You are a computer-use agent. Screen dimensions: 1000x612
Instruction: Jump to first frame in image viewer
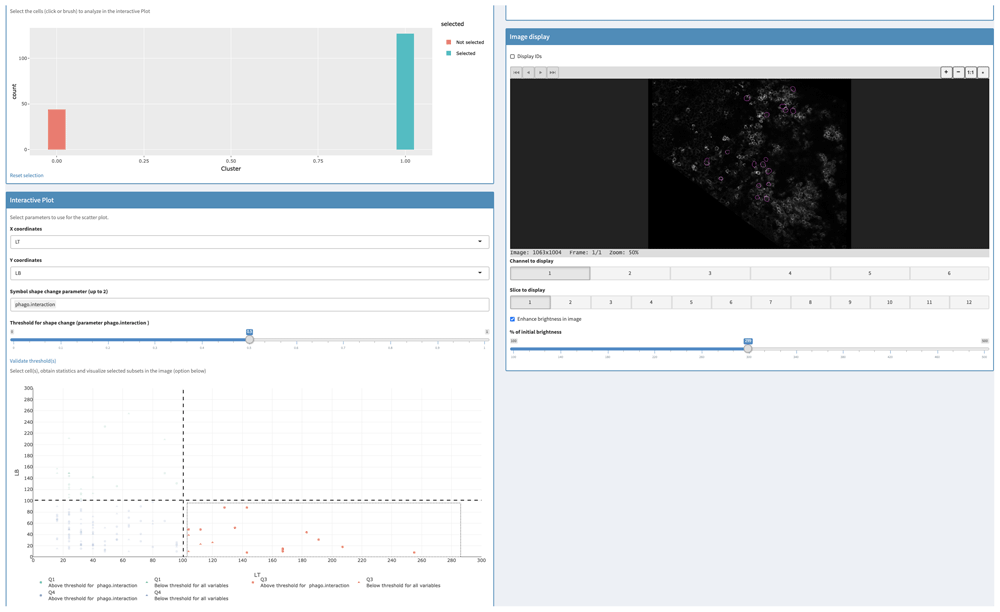pos(516,72)
